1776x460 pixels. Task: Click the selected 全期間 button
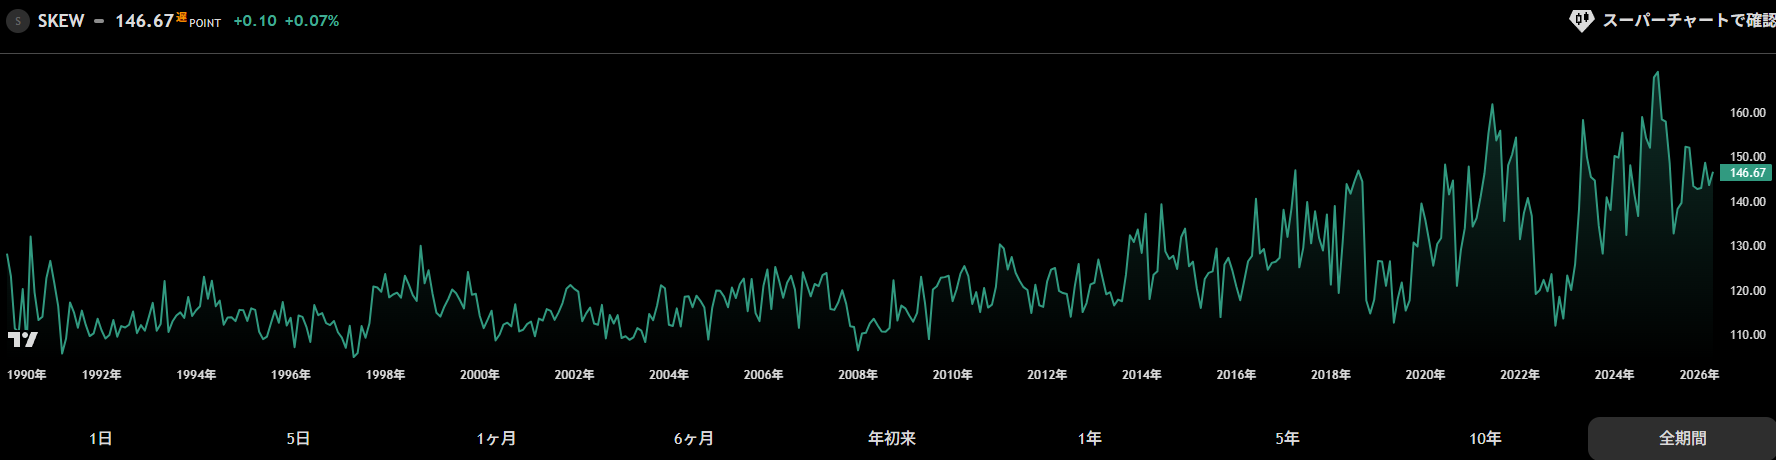pyautogui.click(x=1682, y=438)
